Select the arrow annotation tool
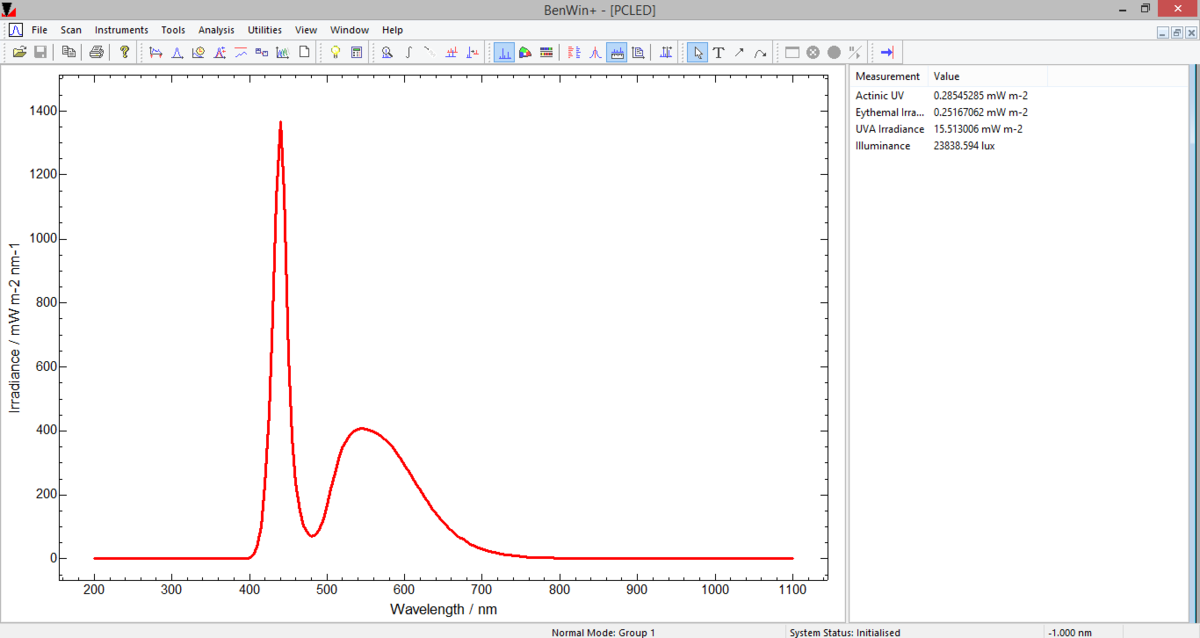 click(738, 51)
